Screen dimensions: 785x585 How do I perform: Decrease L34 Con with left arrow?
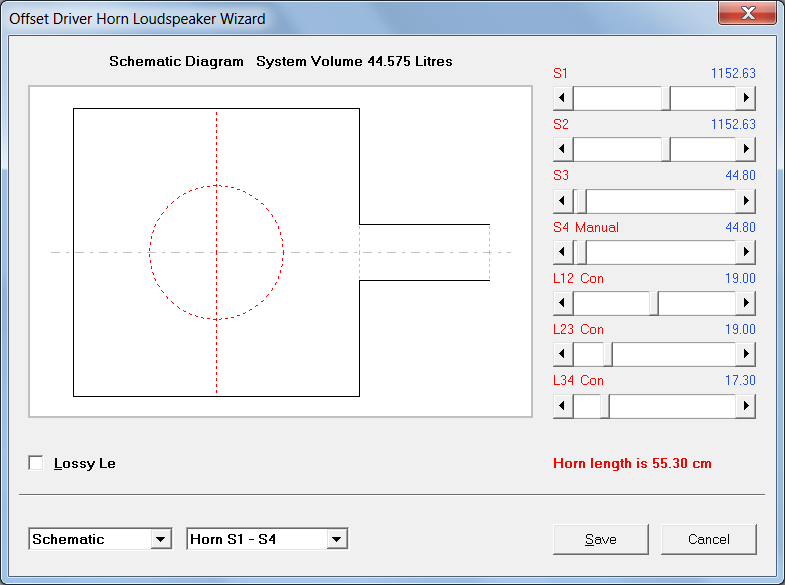pos(563,406)
